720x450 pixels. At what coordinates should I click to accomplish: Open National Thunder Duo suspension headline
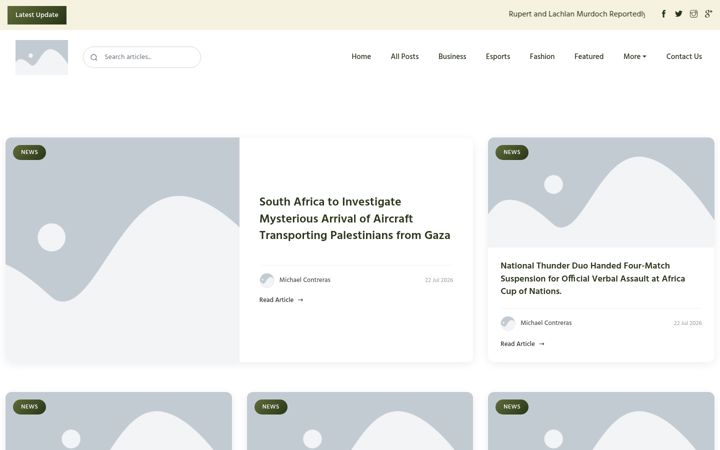tap(592, 278)
